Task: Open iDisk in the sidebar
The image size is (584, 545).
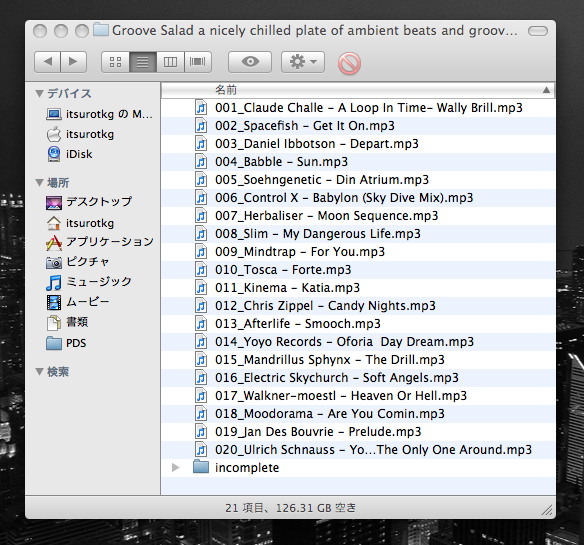Action: (x=69, y=154)
